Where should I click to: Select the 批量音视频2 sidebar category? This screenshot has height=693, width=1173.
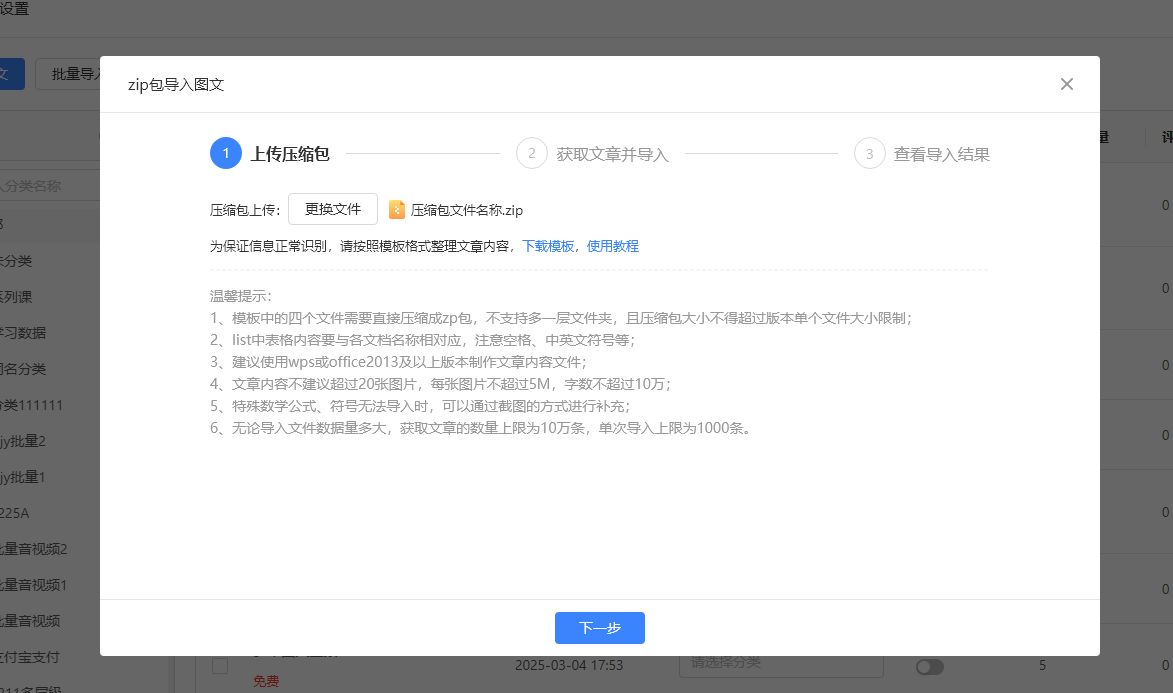[35, 549]
